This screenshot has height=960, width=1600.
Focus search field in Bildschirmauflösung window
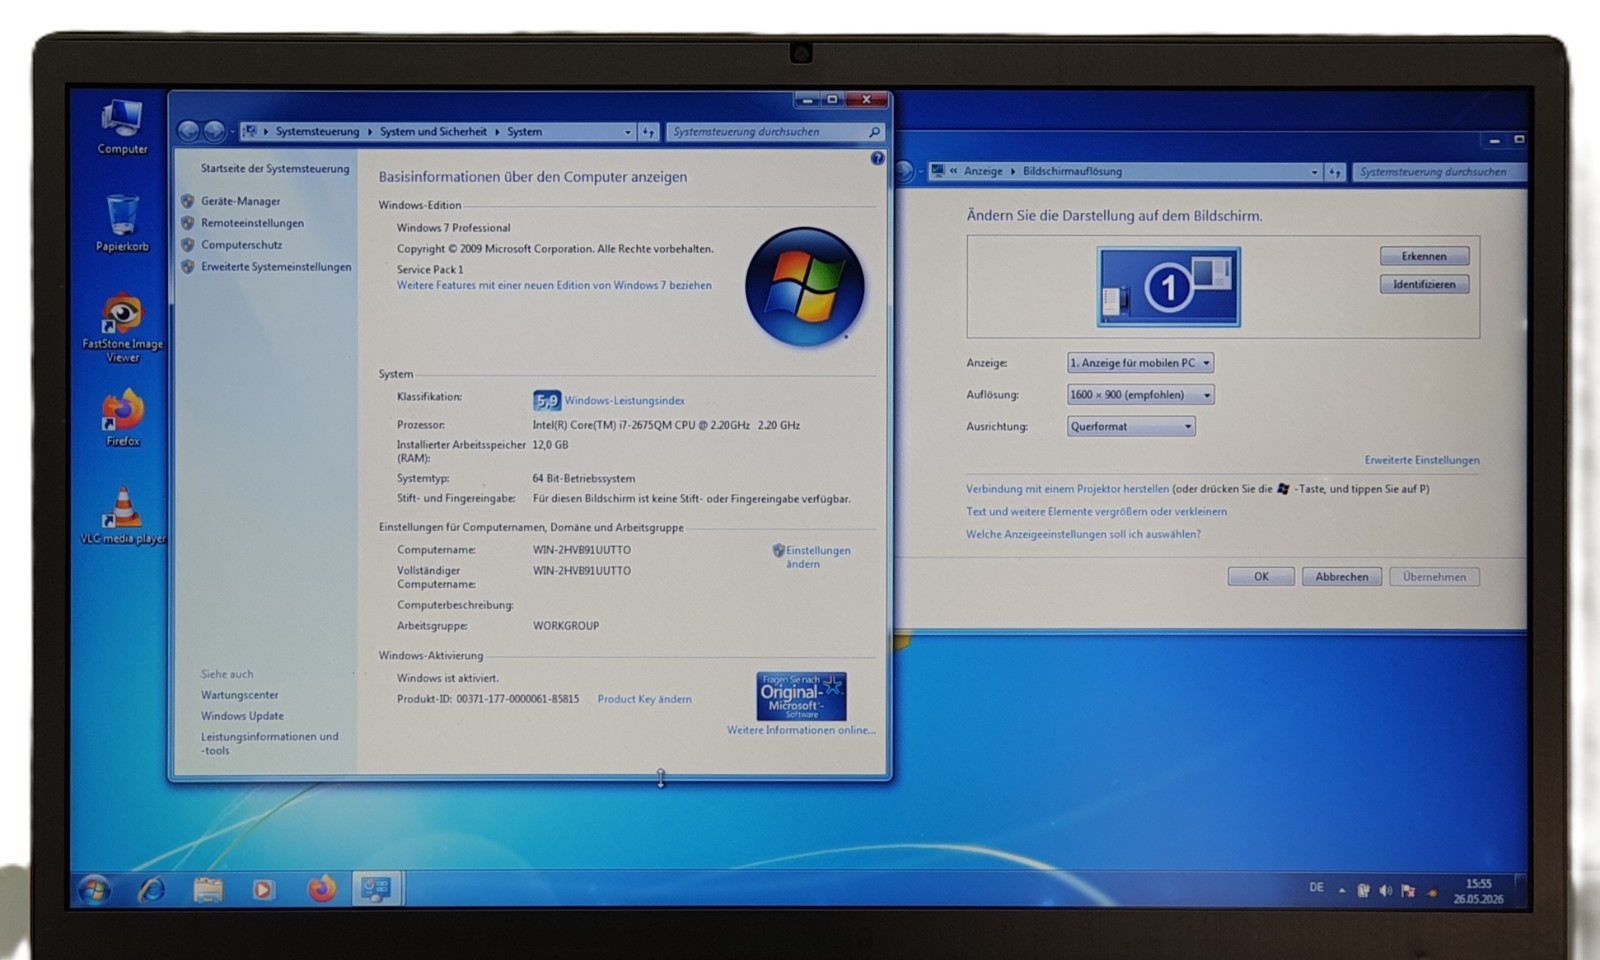[x=1438, y=172]
